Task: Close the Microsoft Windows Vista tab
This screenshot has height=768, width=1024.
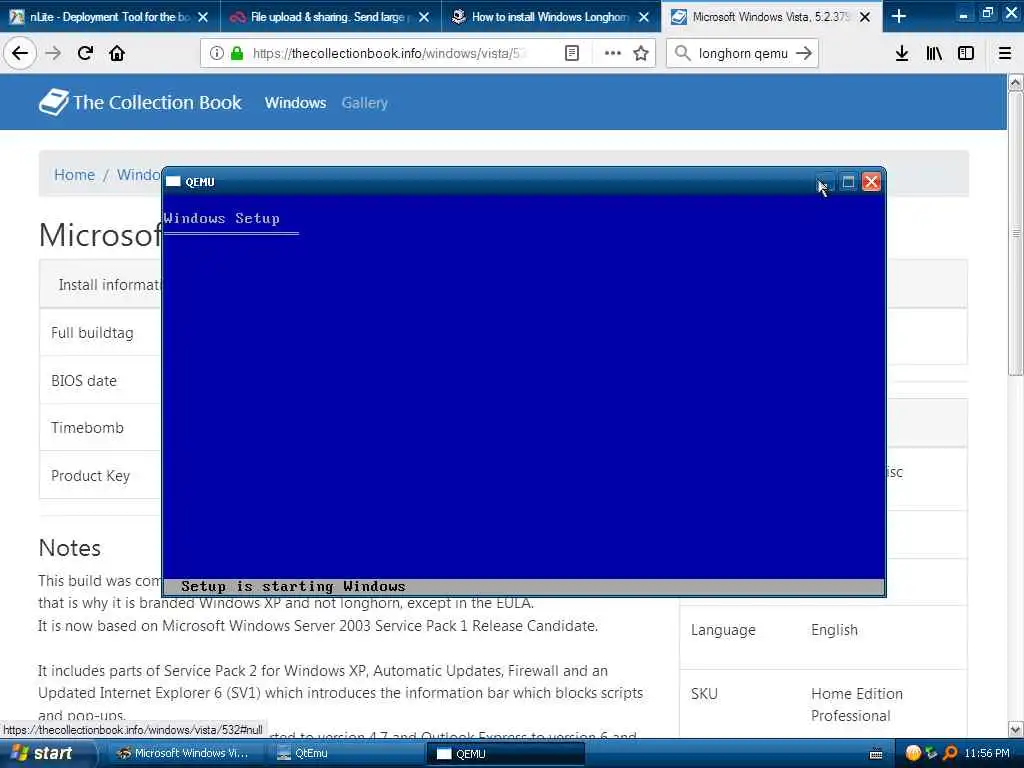Action: click(x=865, y=17)
